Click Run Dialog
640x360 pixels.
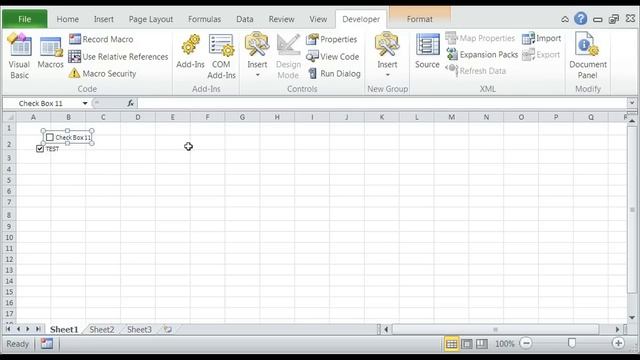point(334,73)
